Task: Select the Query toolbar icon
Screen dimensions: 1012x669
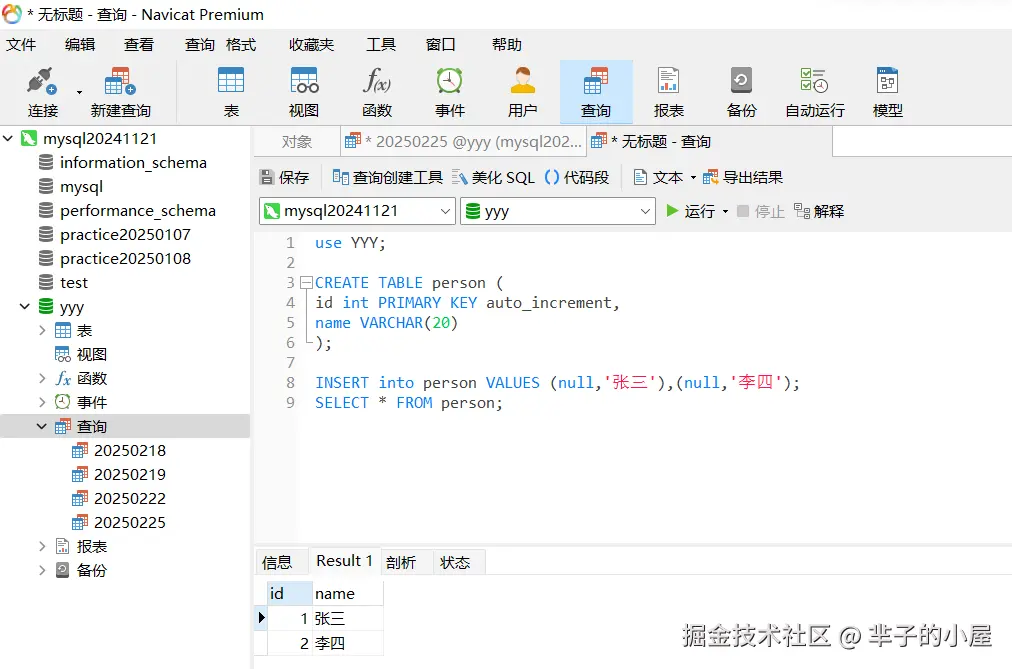Action: point(596,81)
